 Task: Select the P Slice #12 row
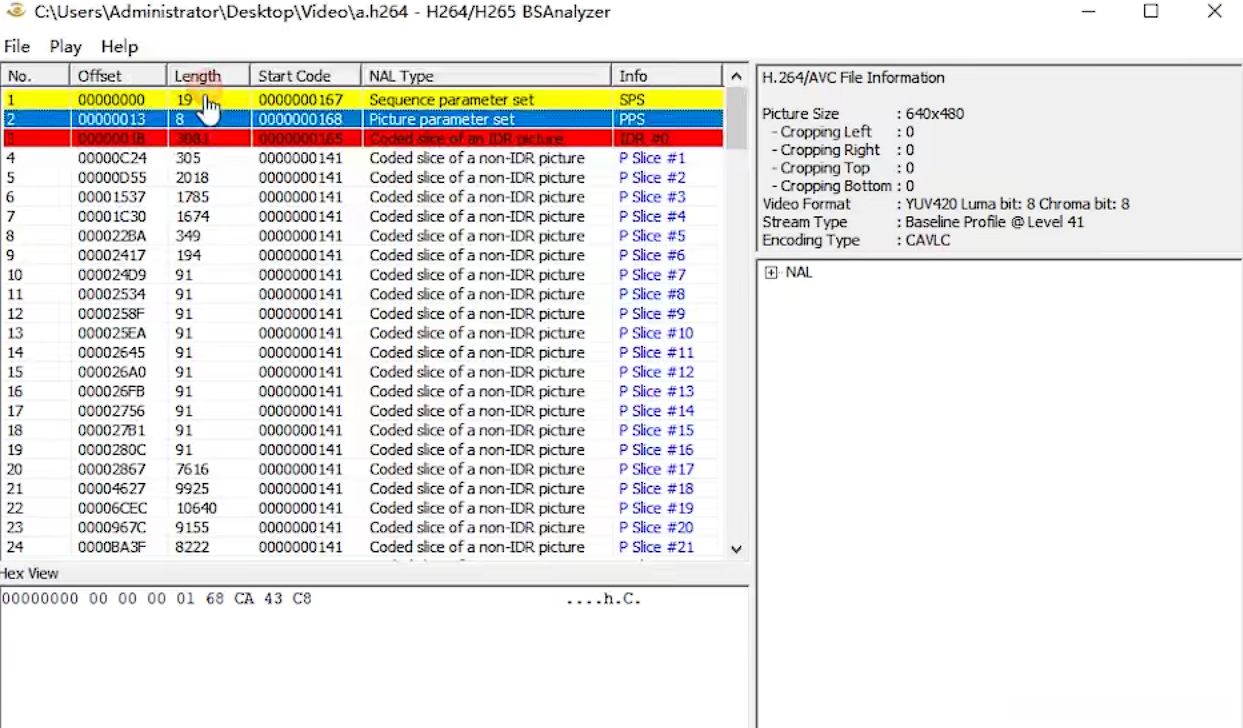(362, 372)
